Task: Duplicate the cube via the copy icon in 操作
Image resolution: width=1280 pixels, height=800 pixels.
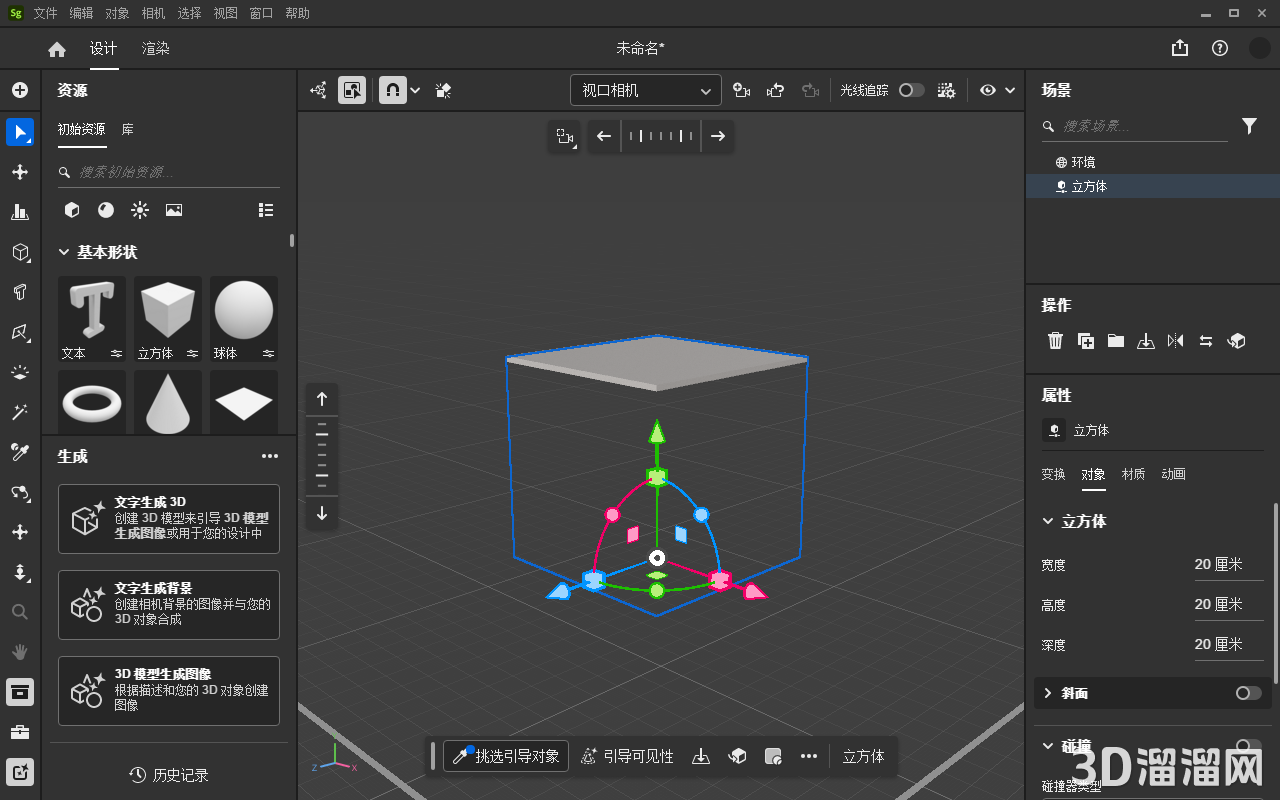Action: (x=1085, y=340)
